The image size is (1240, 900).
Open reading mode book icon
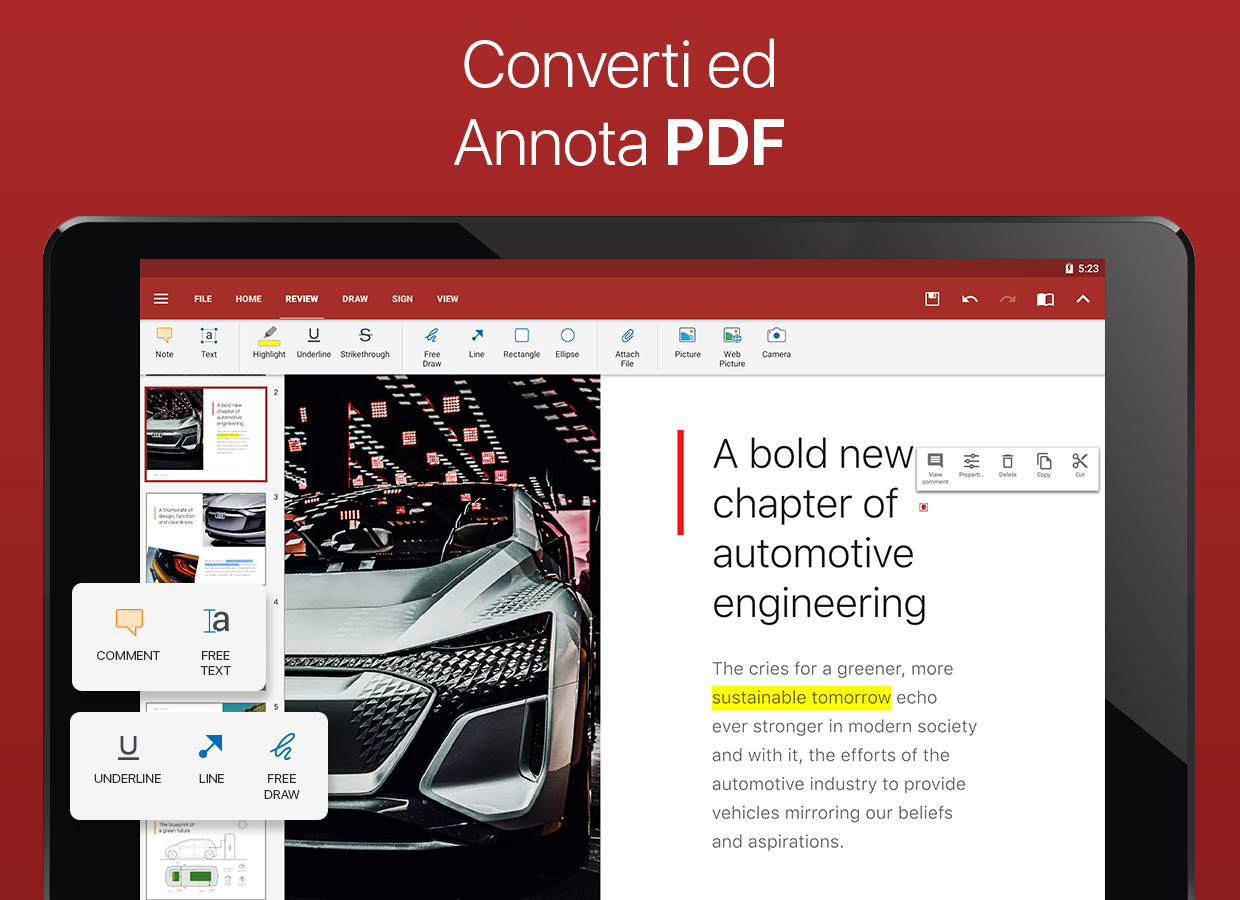[x=1045, y=299]
